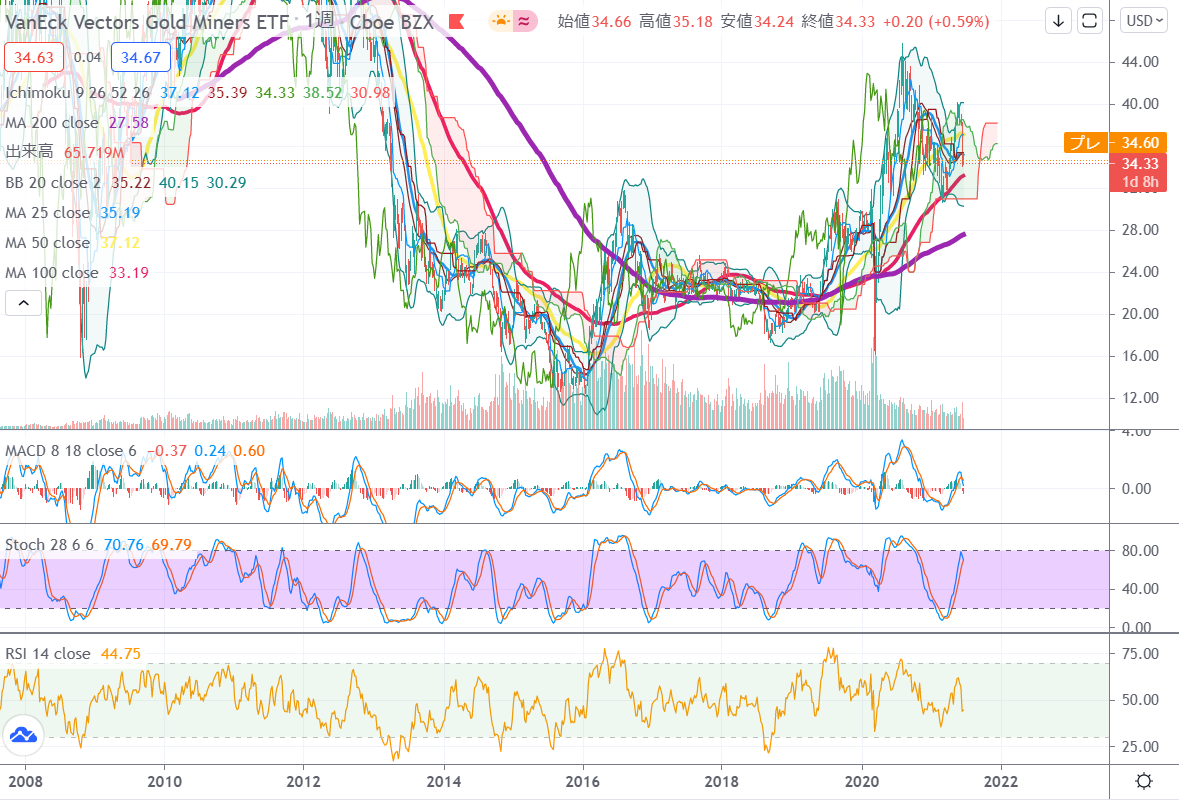Click the Stoch value 70.76
Viewport: 1179px width, 804px height.
coord(124,545)
